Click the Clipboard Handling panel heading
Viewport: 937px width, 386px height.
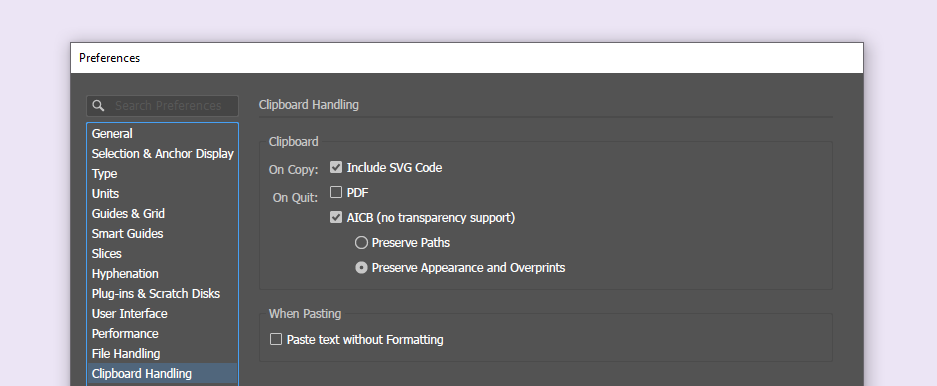point(308,105)
